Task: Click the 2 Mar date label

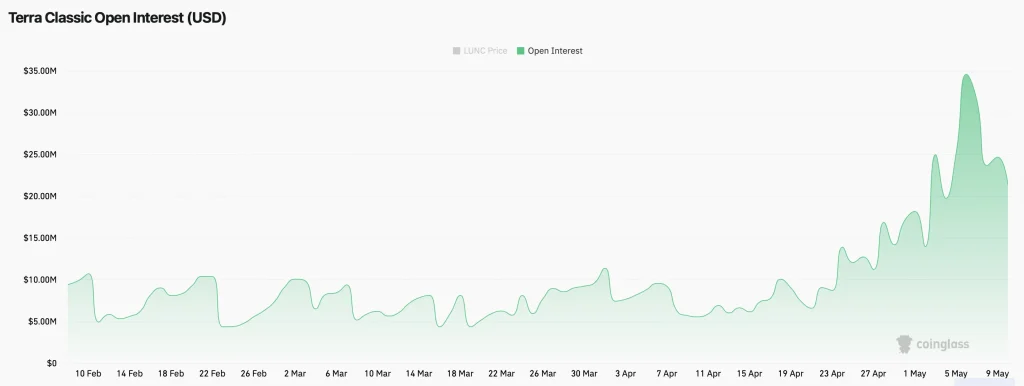Action: [295, 374]
